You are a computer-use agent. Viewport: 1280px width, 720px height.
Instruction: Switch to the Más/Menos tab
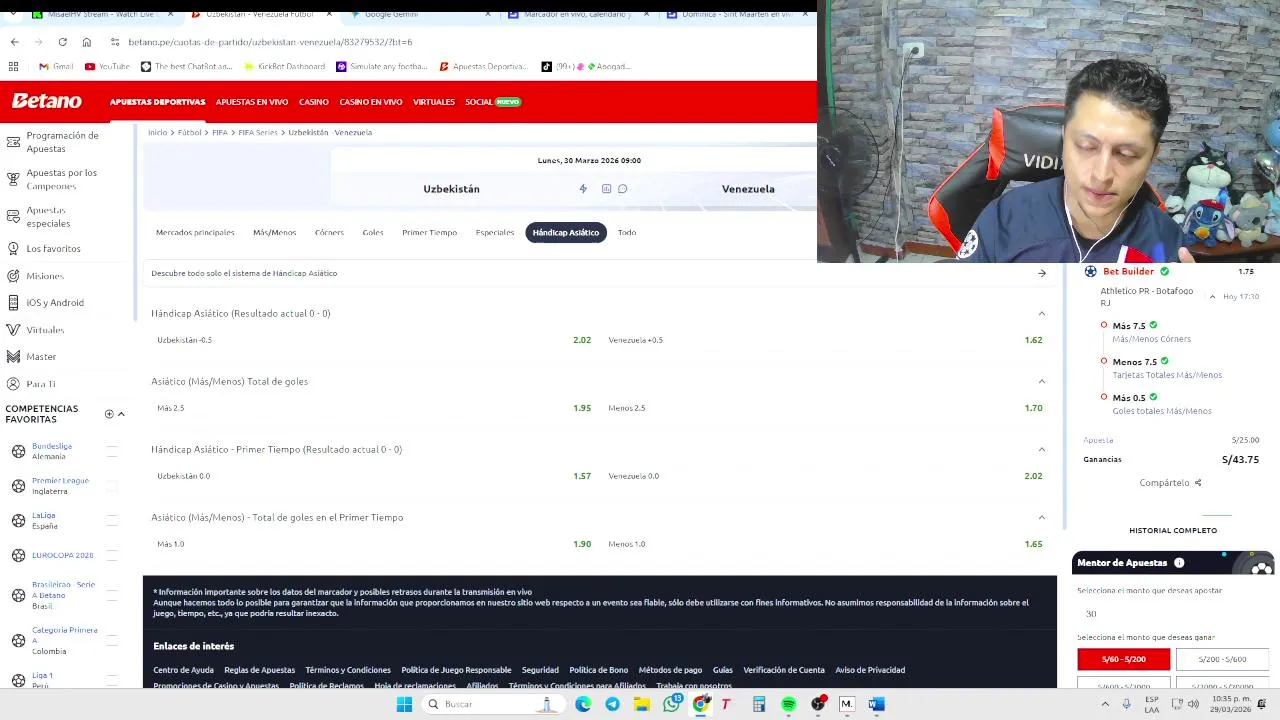point(274,232)
